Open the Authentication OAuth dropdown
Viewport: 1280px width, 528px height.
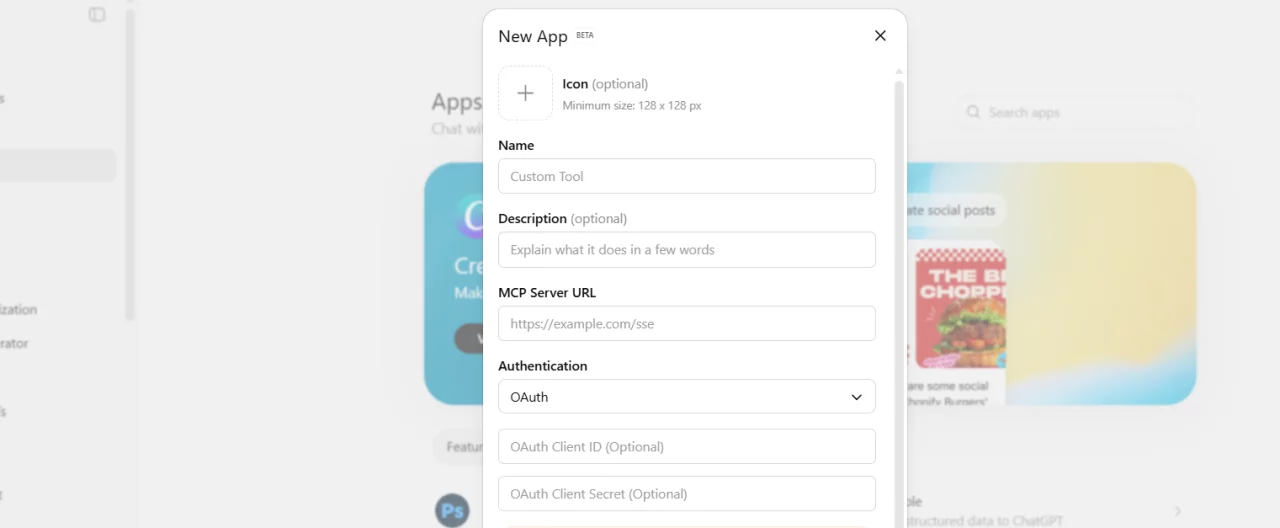point(687,397)
